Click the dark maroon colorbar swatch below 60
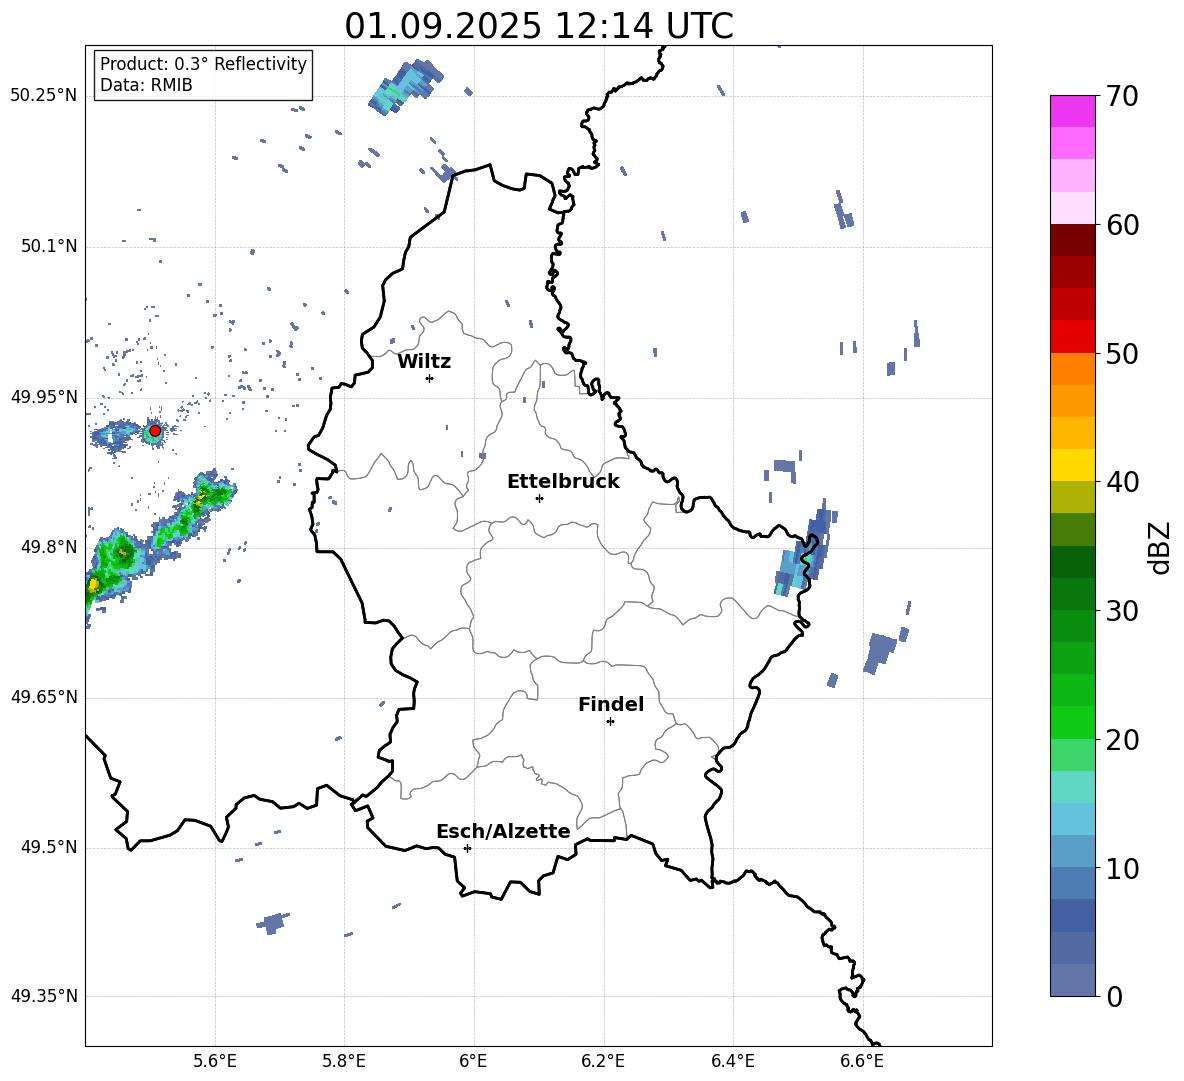Image resolution: width=1184 pixels, height=1081 pixels. pyautogui.click(x=1073, y=240)
